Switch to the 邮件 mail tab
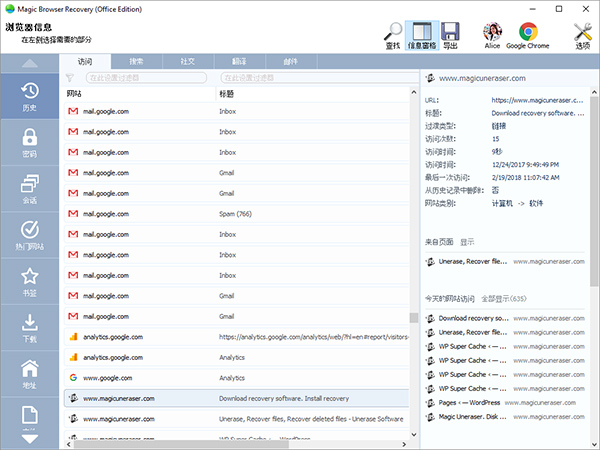 click(x=291, y=62)
